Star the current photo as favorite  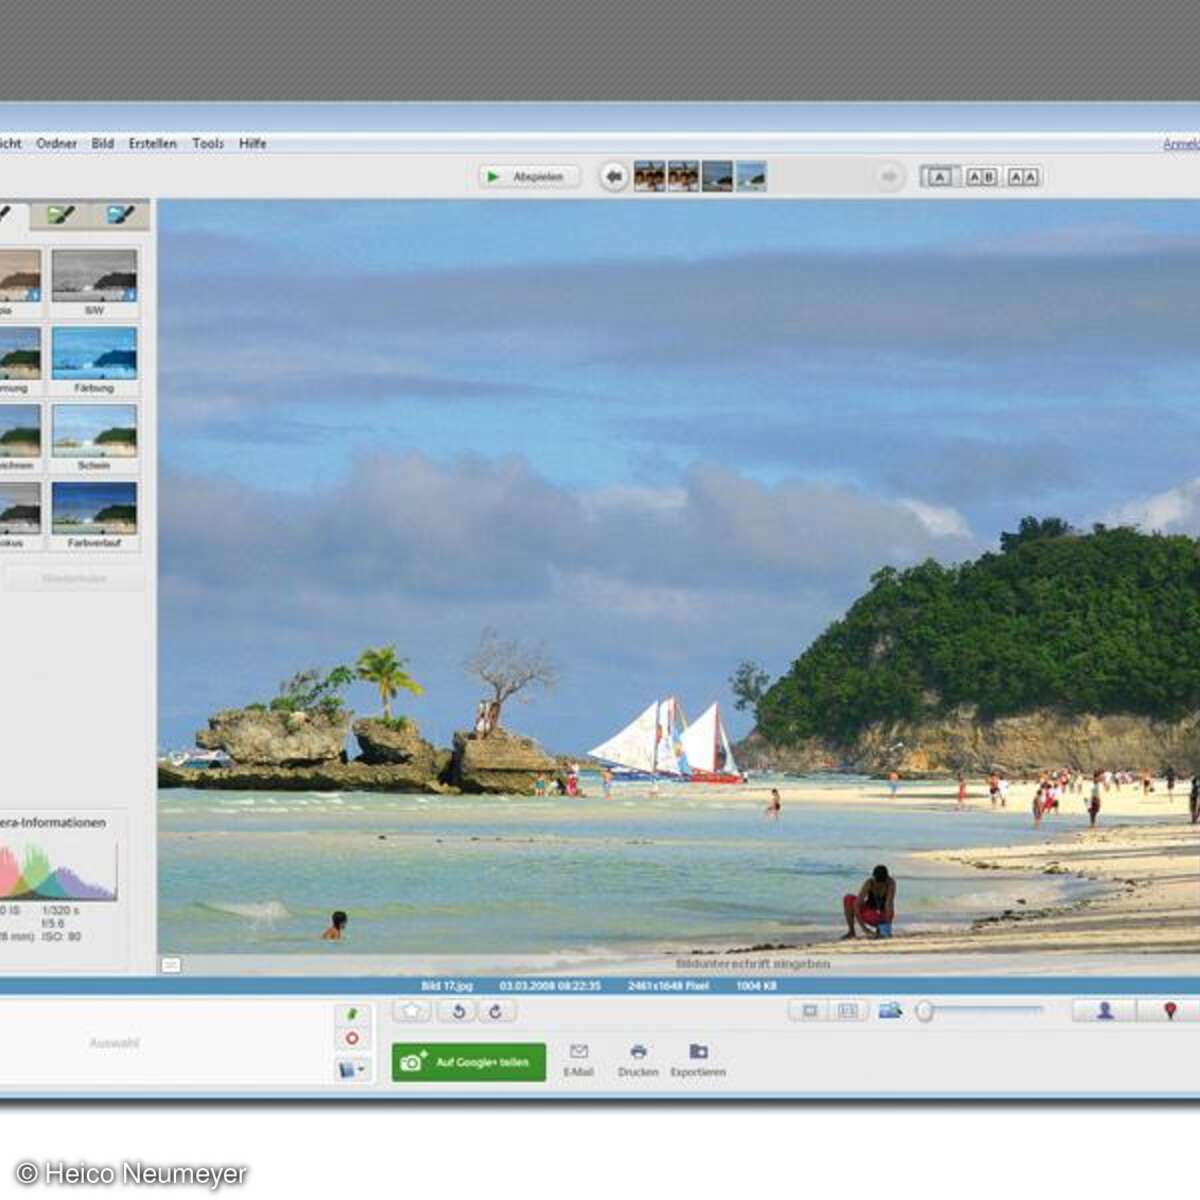411,1011
